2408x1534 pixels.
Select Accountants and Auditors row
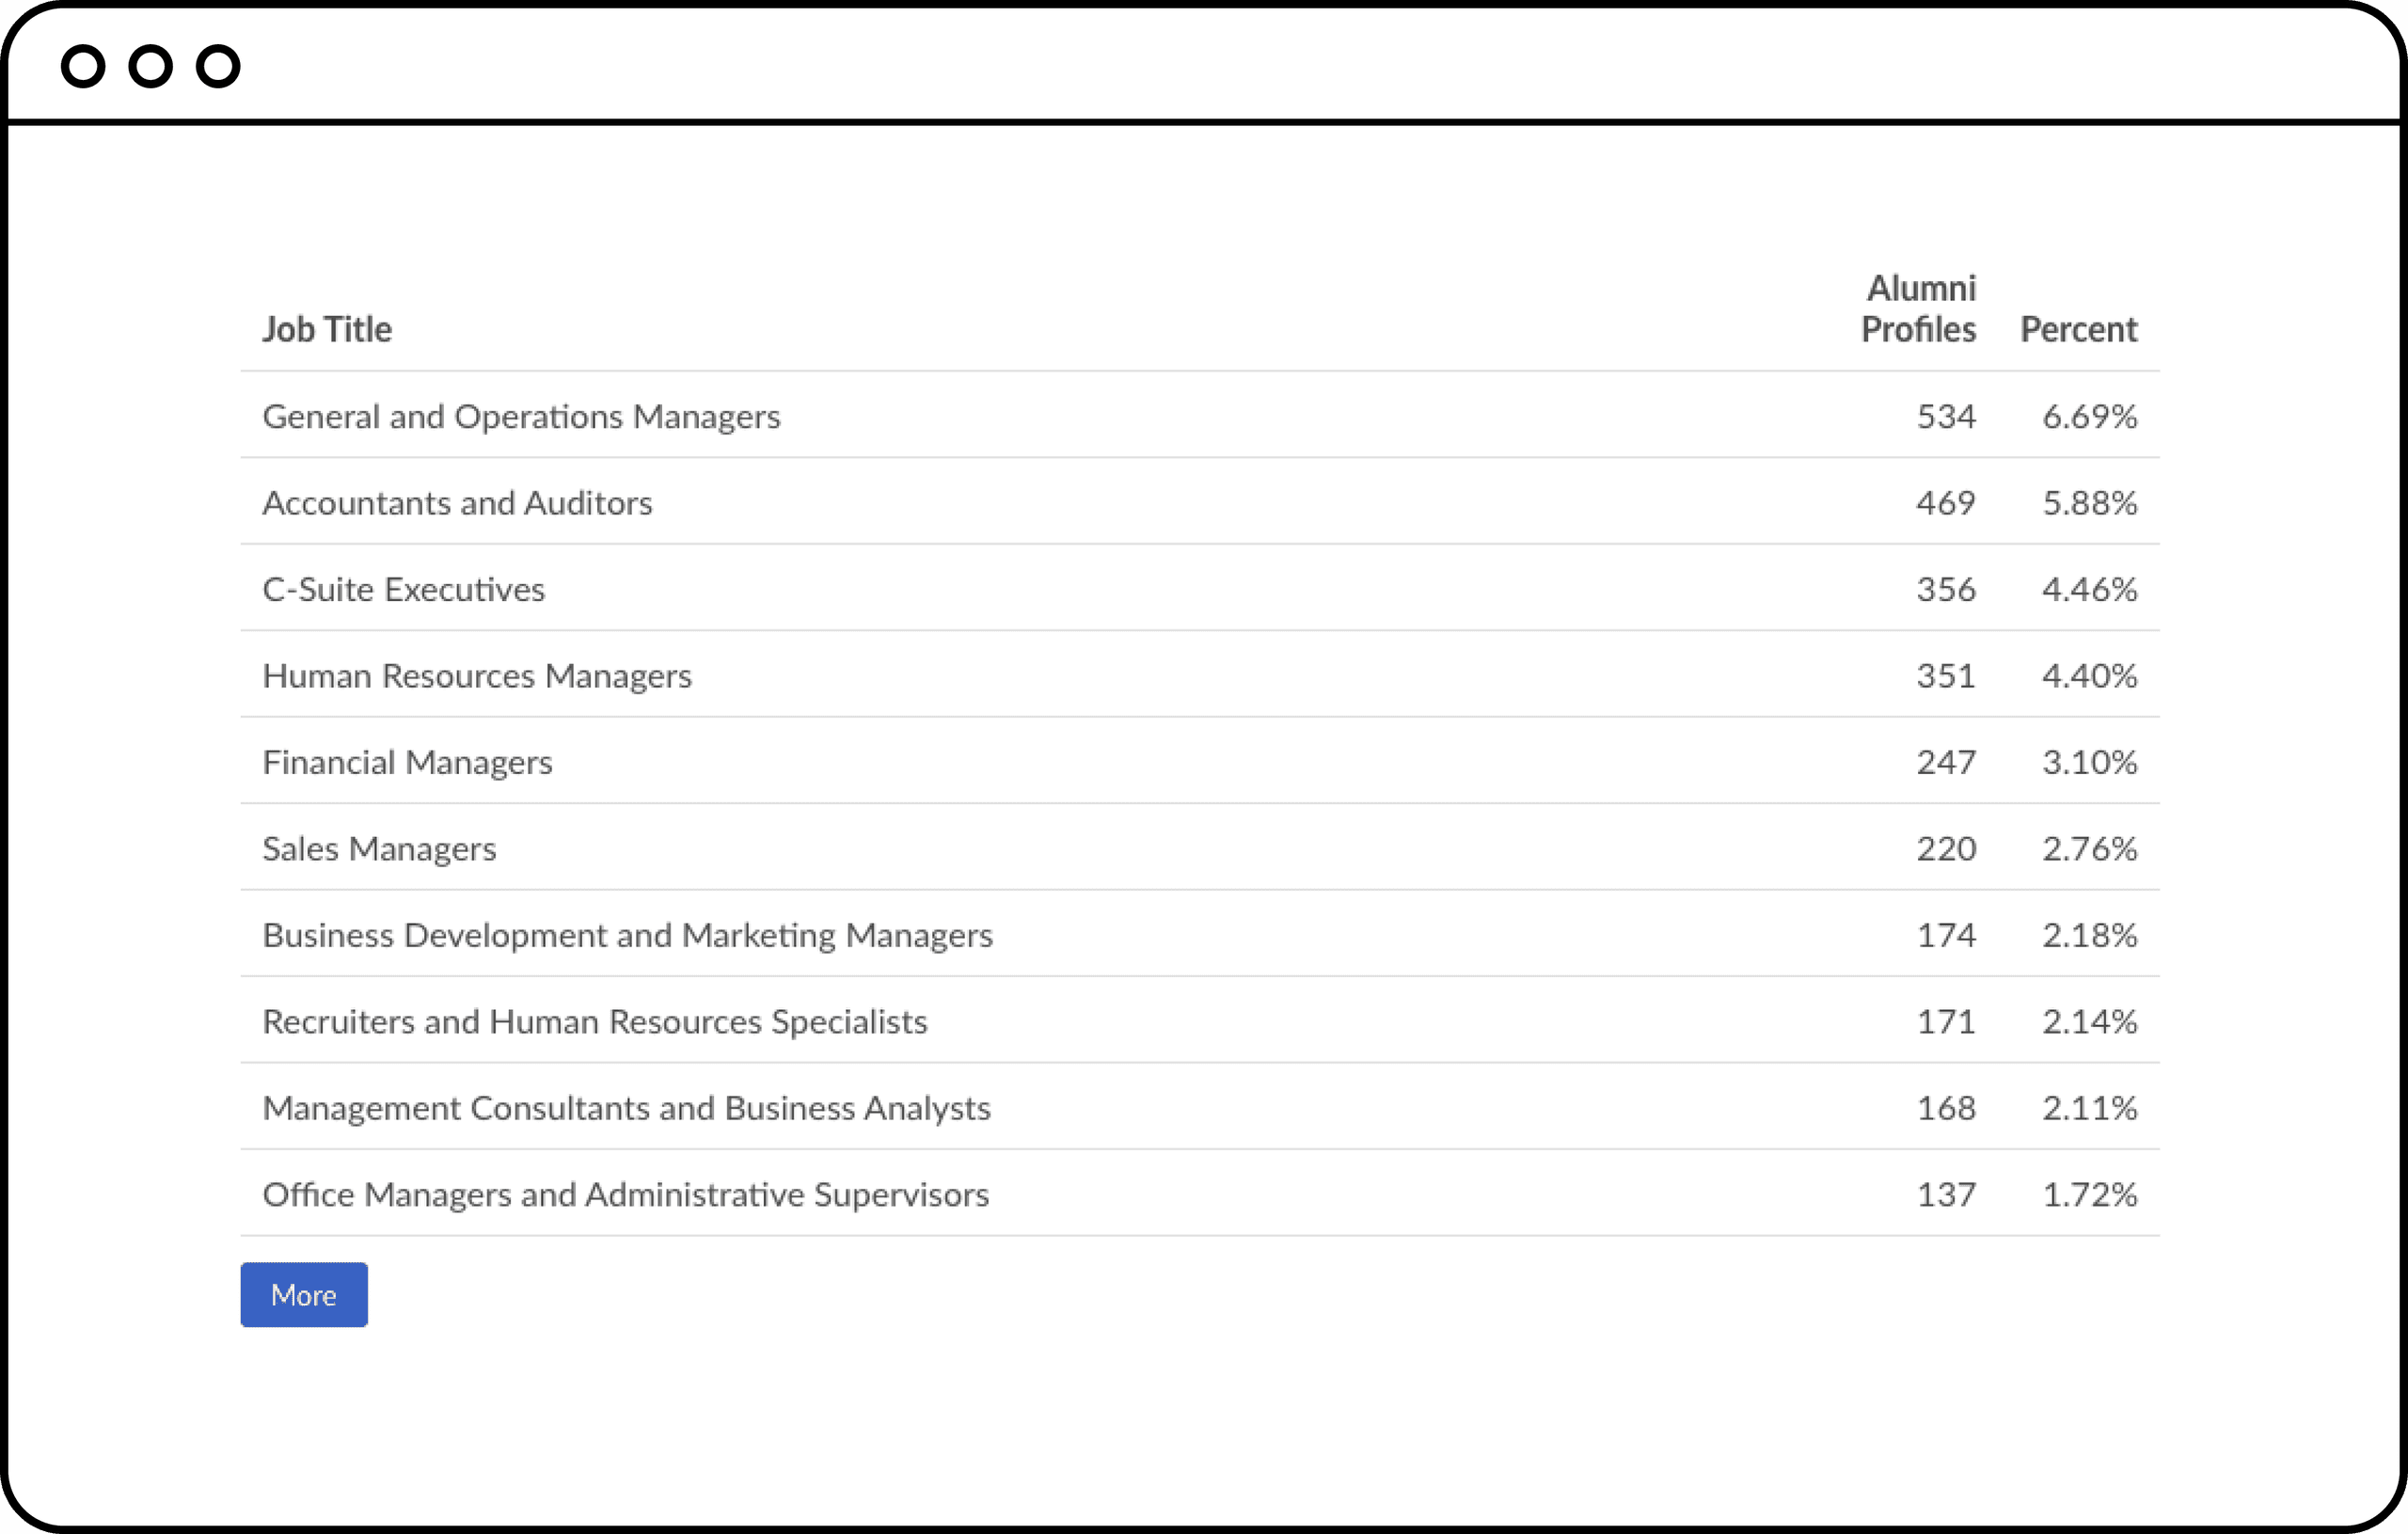click(457, 503)
